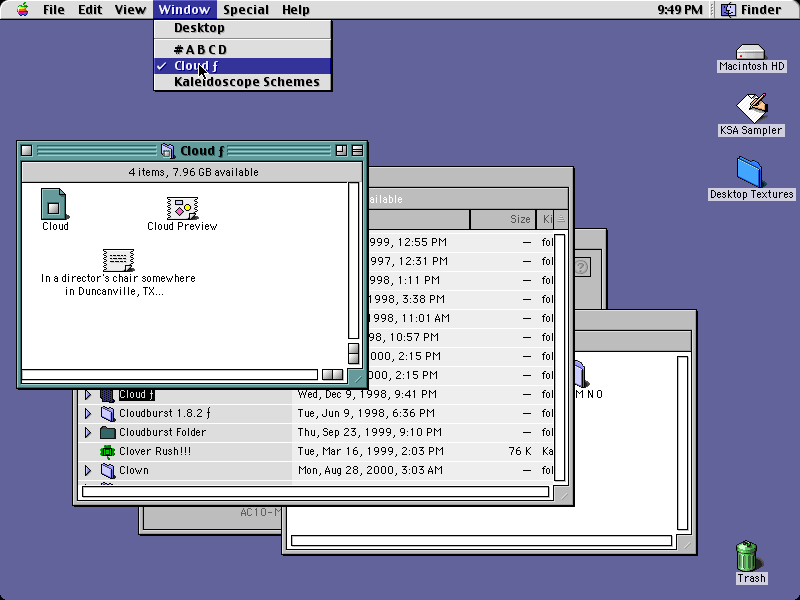The width and height of the screenshot is (800, 600).
Task: Sort the list by the Size column header
Action: [x=503, y=219]
